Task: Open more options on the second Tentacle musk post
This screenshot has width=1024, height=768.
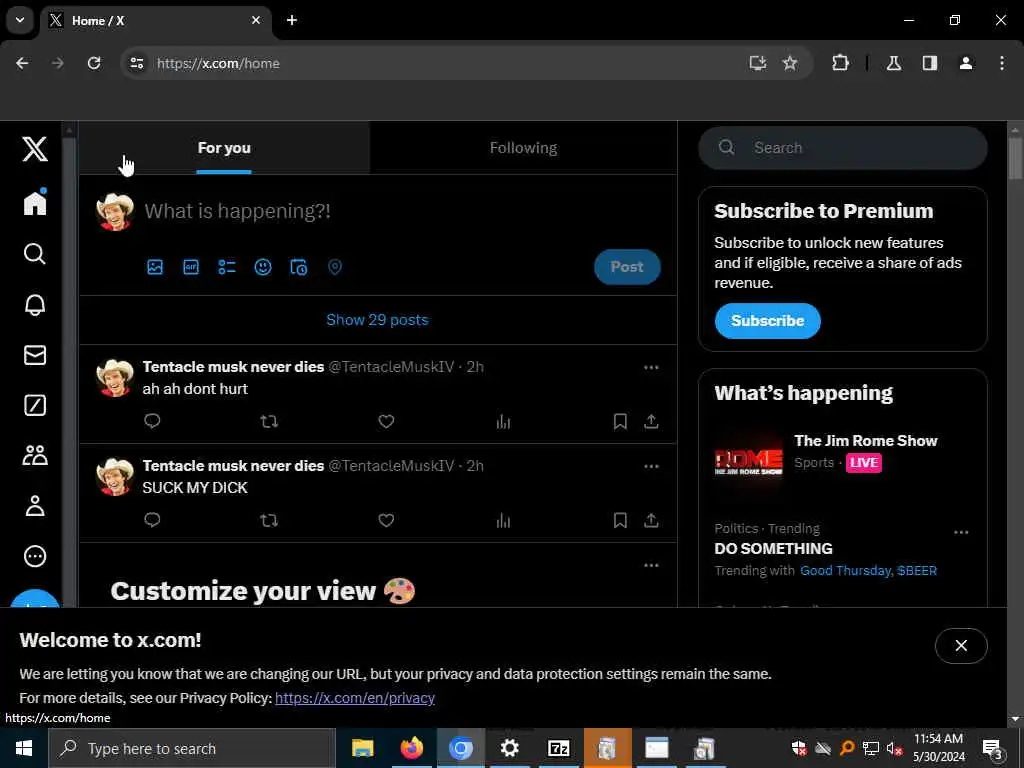Action: 651,466
